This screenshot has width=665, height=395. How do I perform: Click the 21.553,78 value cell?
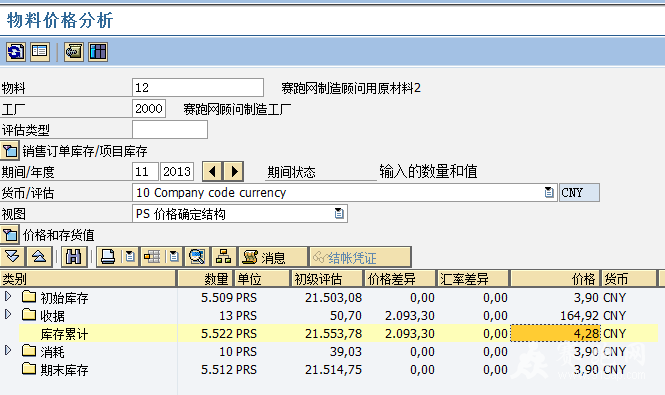(x=333, y=334)
